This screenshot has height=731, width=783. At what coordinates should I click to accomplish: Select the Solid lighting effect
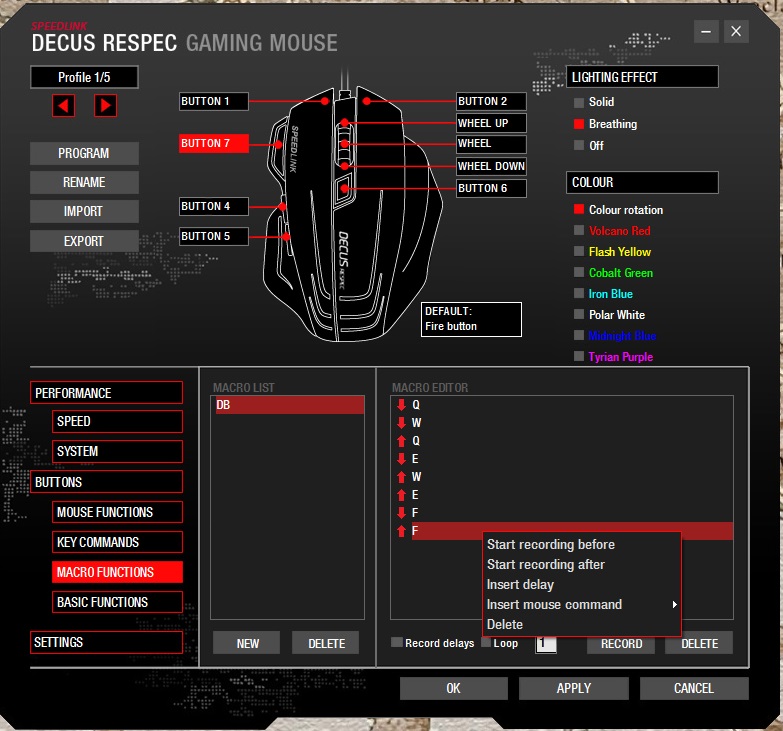point(579,102)
